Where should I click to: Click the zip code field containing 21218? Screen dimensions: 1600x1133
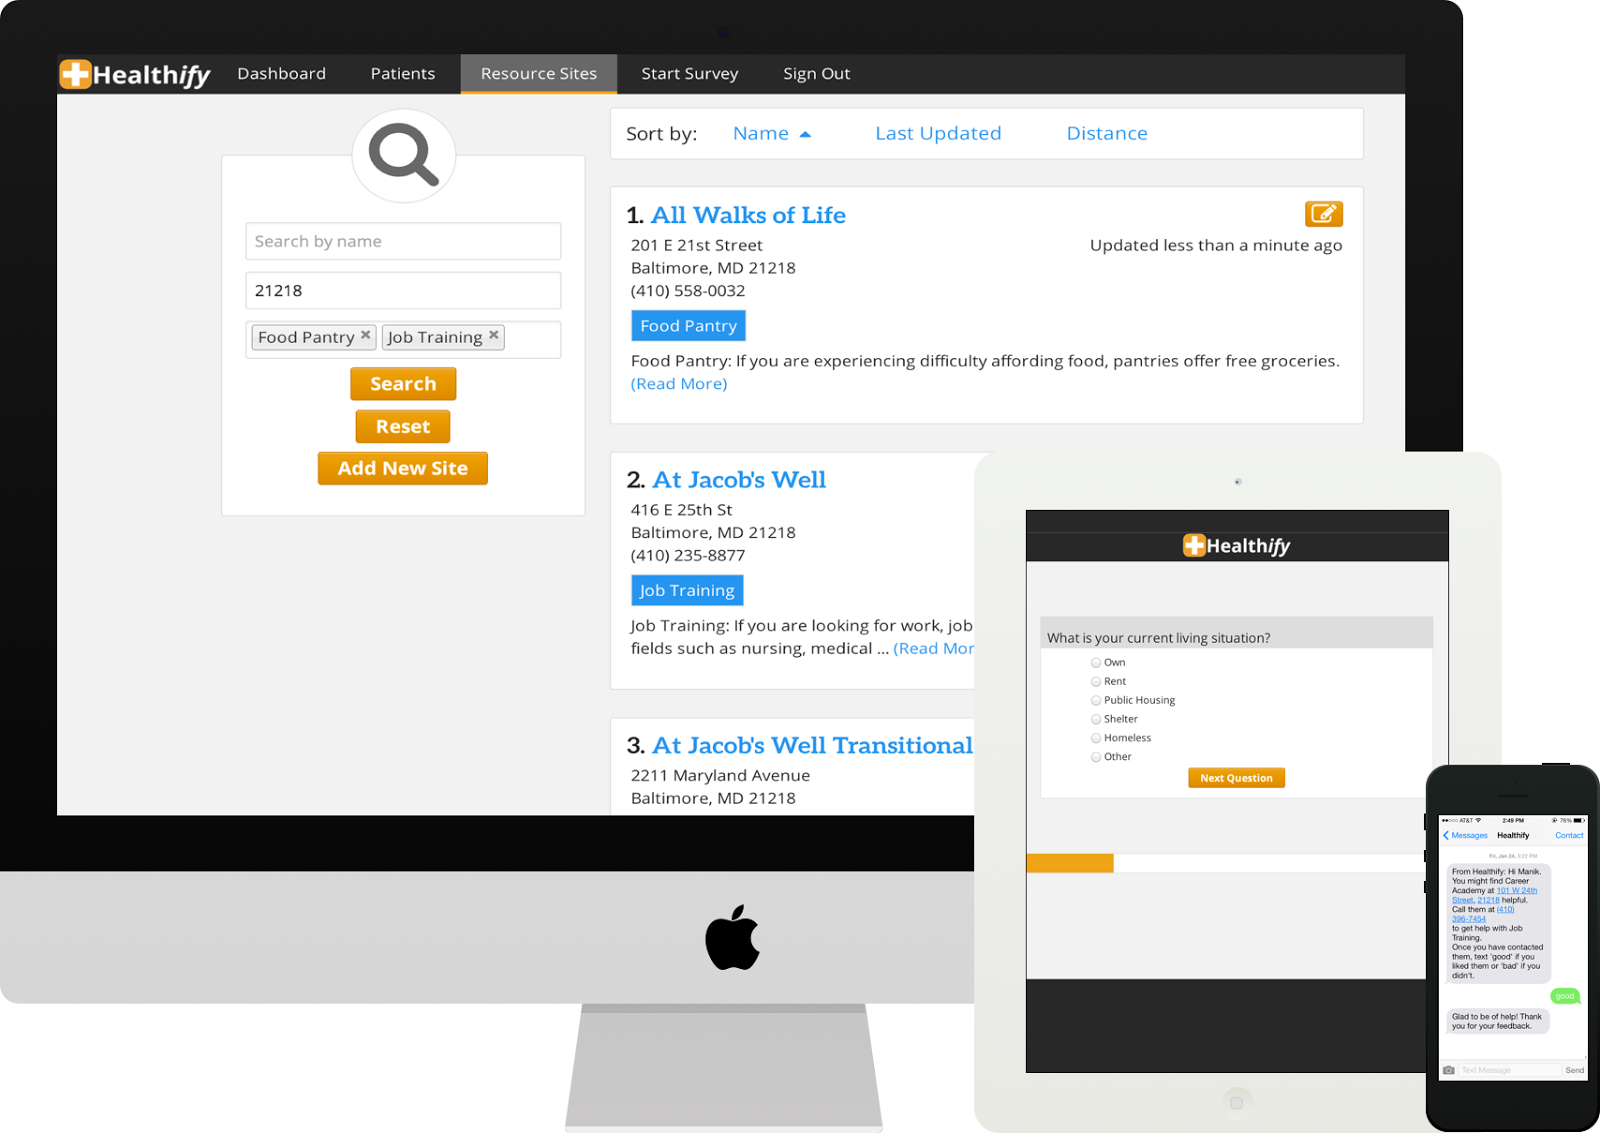tap(403, 291)
